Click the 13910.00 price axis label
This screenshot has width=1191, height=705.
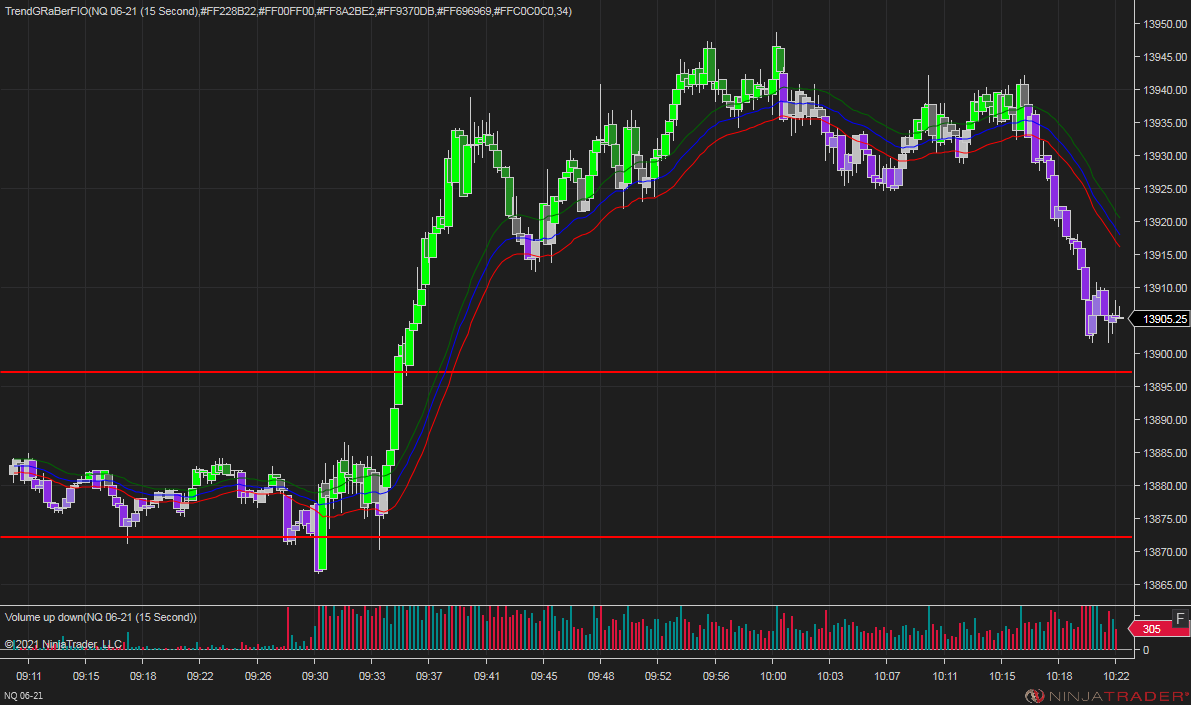pyautogui.click(x=1164, y=288)
